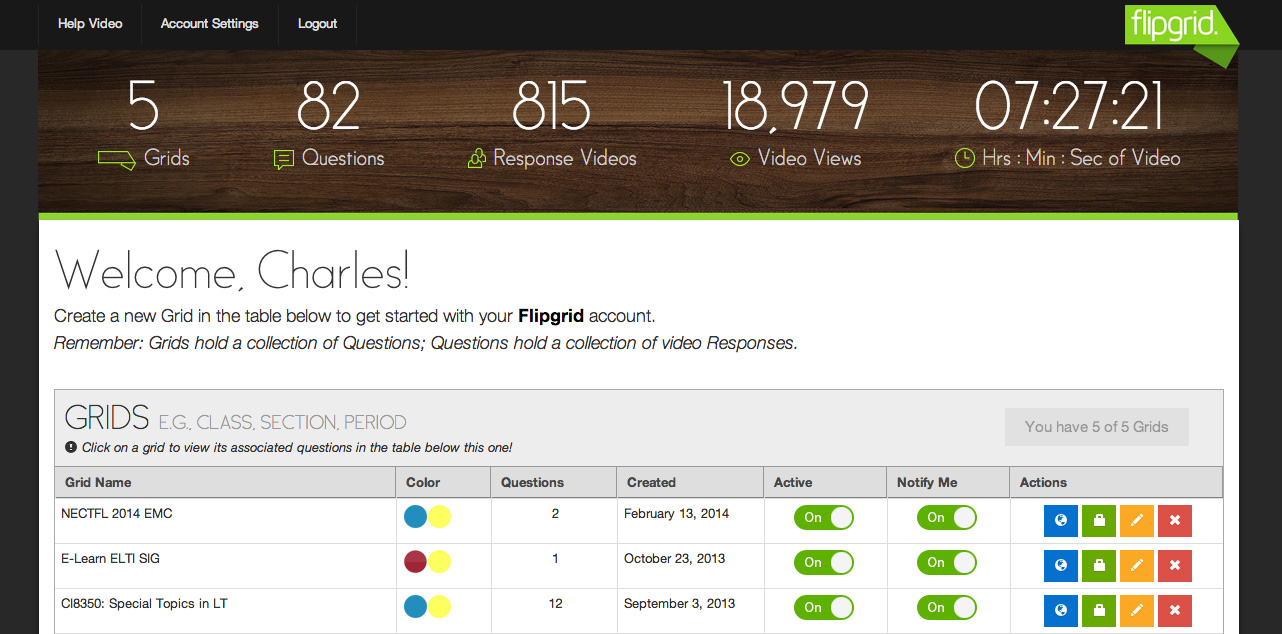Toggle Active switch for NECTFL 2014 EMC
The height and width of the screenshot is (634, 1282).
tap(824, 518)
